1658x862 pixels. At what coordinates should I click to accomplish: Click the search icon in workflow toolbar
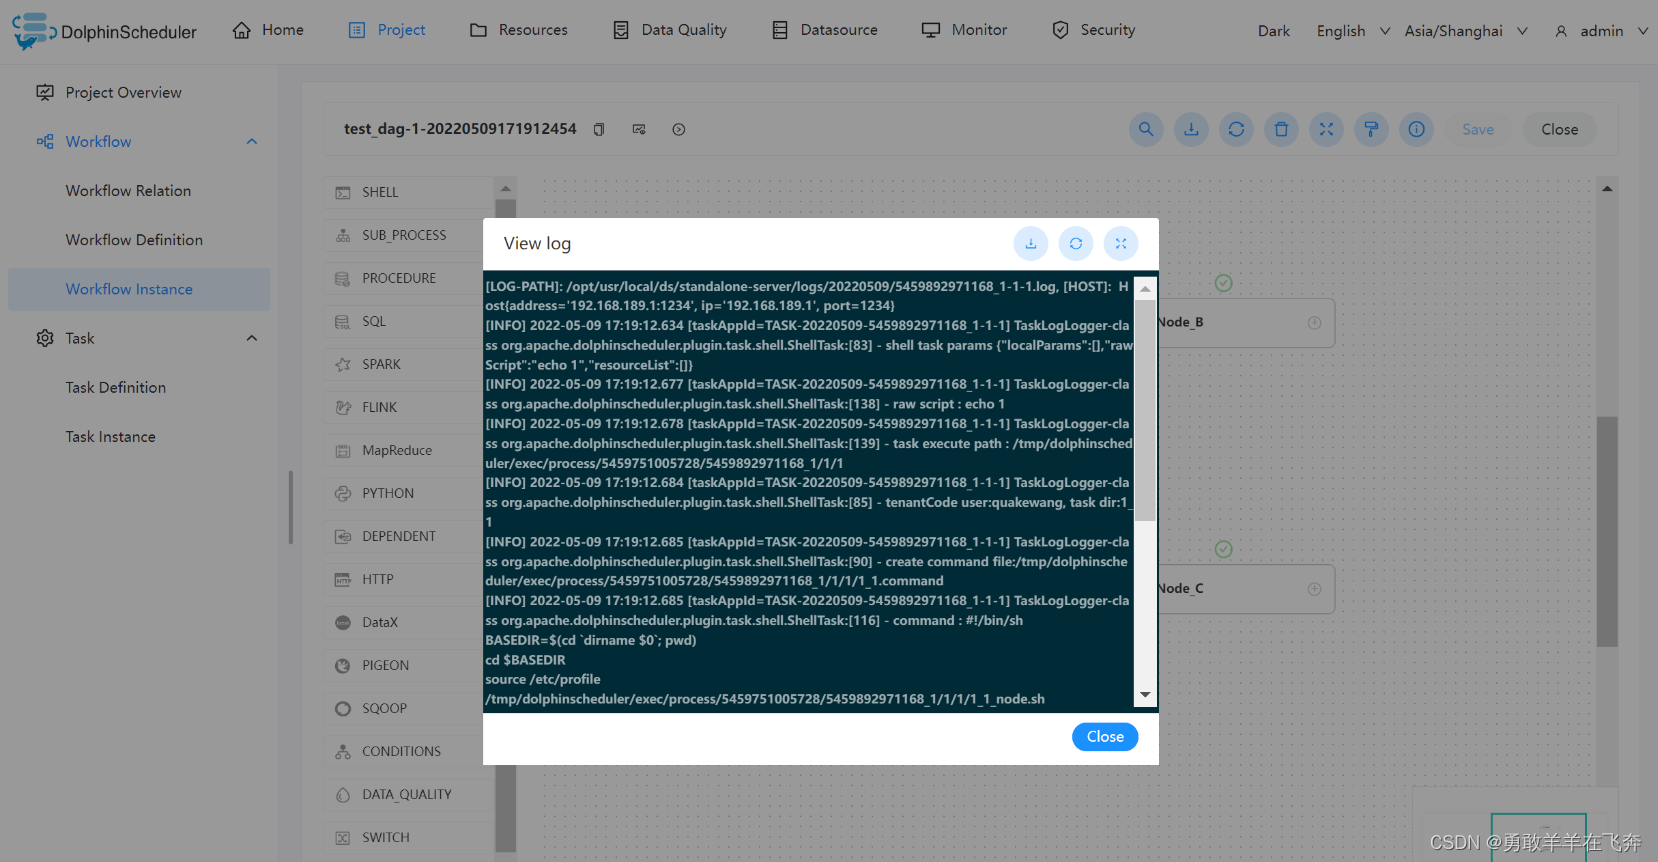(1146, 129)
